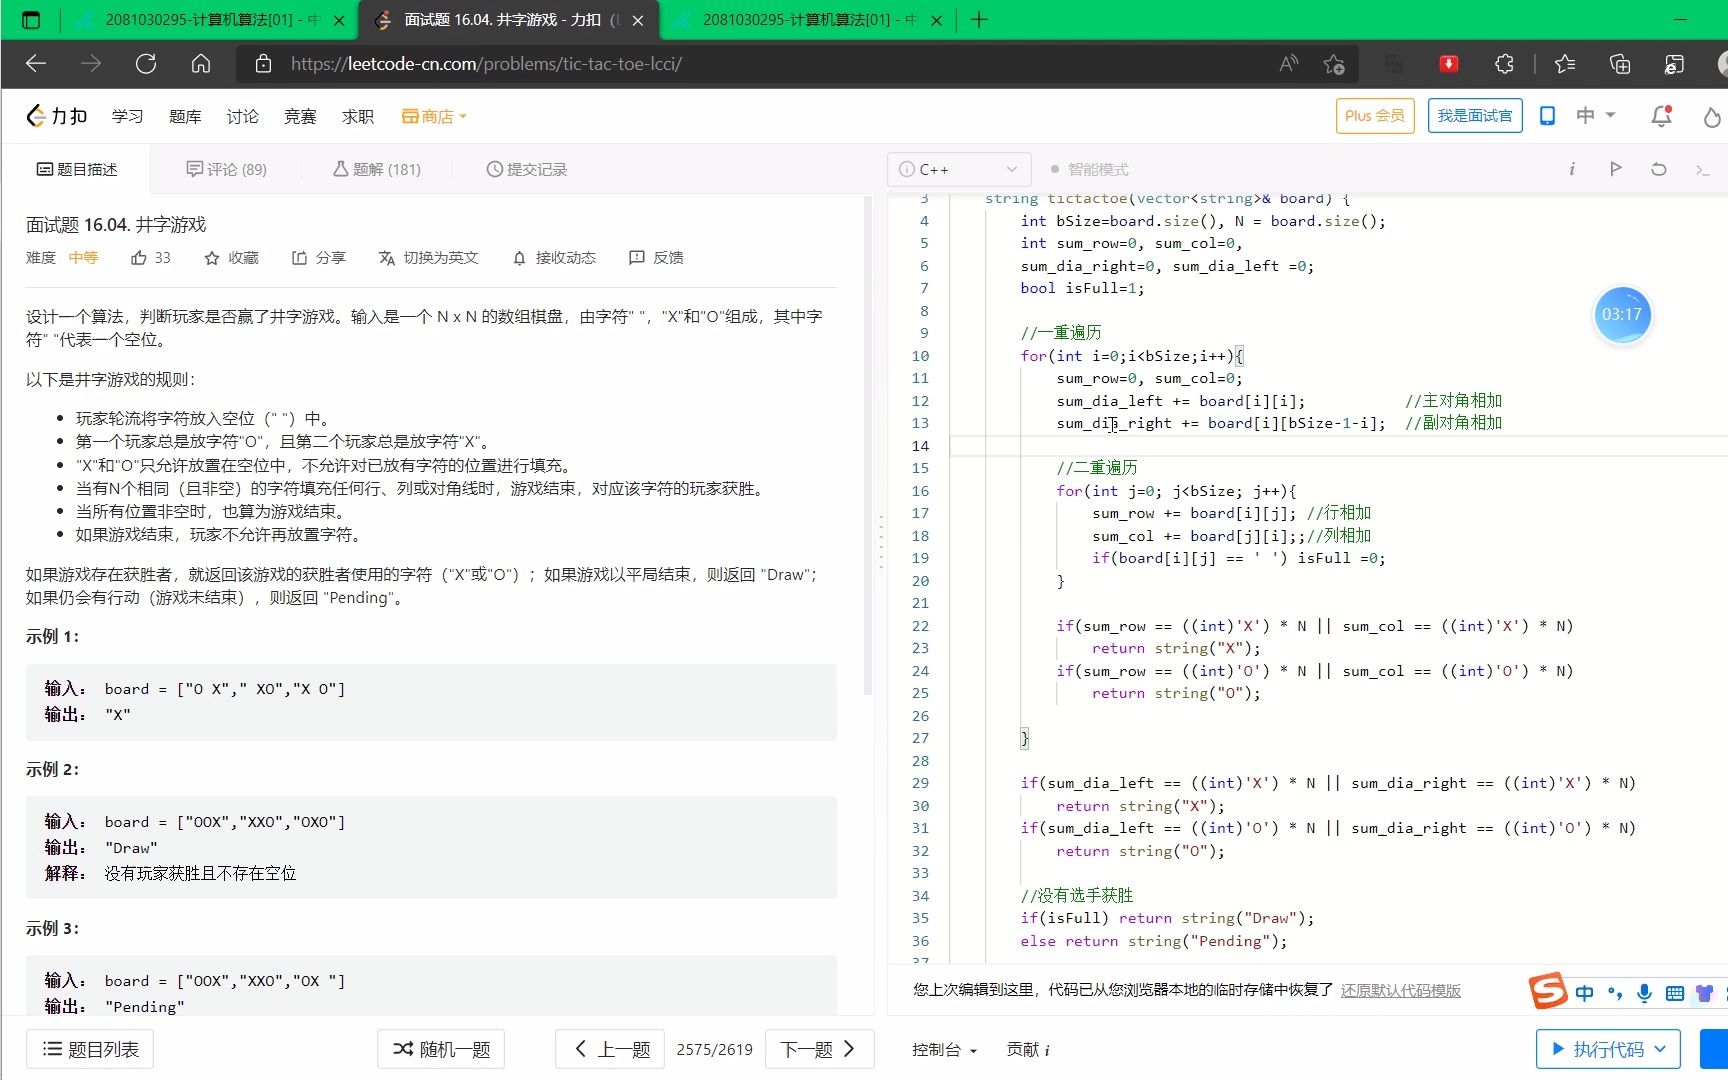Switch to third 计算机算法 browser tab

pyautogui.click(x=806, y=20)
